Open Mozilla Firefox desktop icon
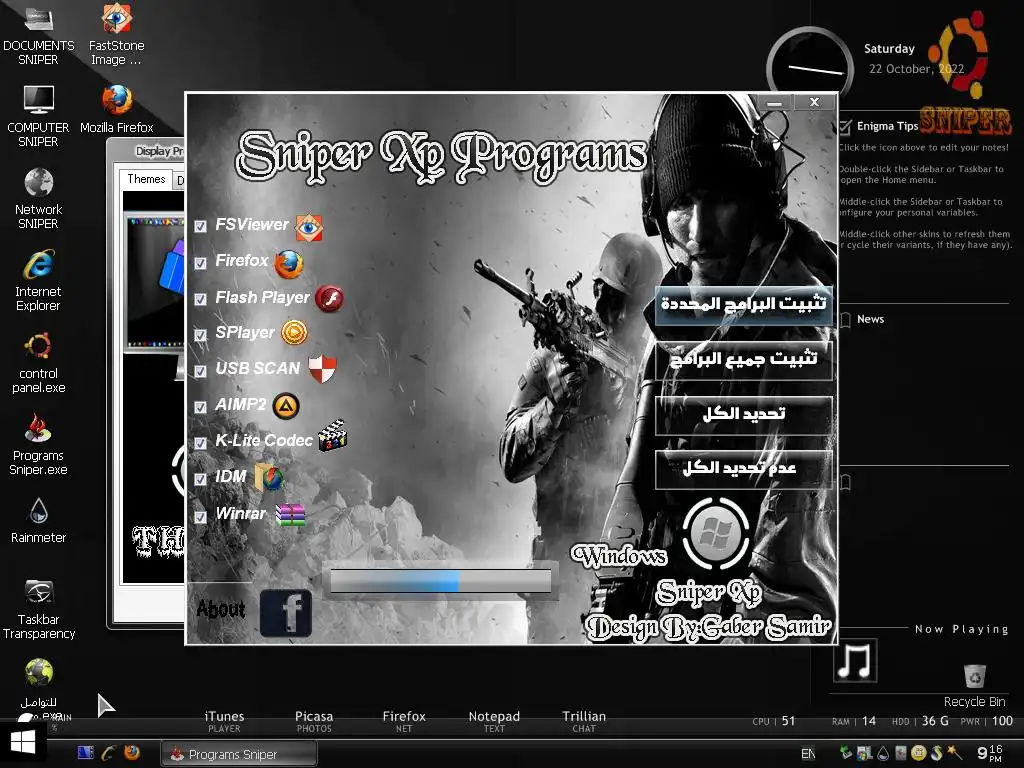This screenshot has height=768, width=1024. click(x=116, y=110)
